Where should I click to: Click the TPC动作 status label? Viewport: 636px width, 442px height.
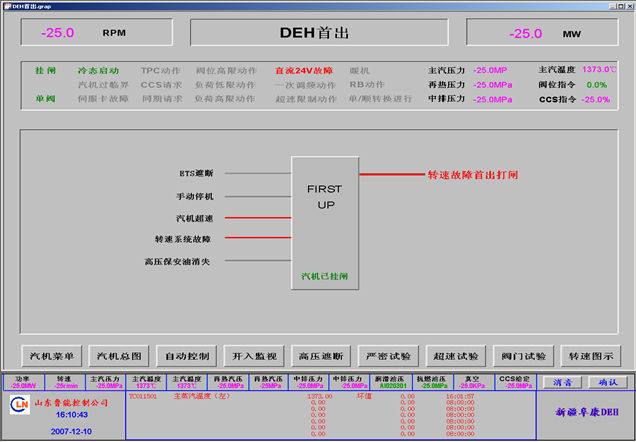pos(161,71)
